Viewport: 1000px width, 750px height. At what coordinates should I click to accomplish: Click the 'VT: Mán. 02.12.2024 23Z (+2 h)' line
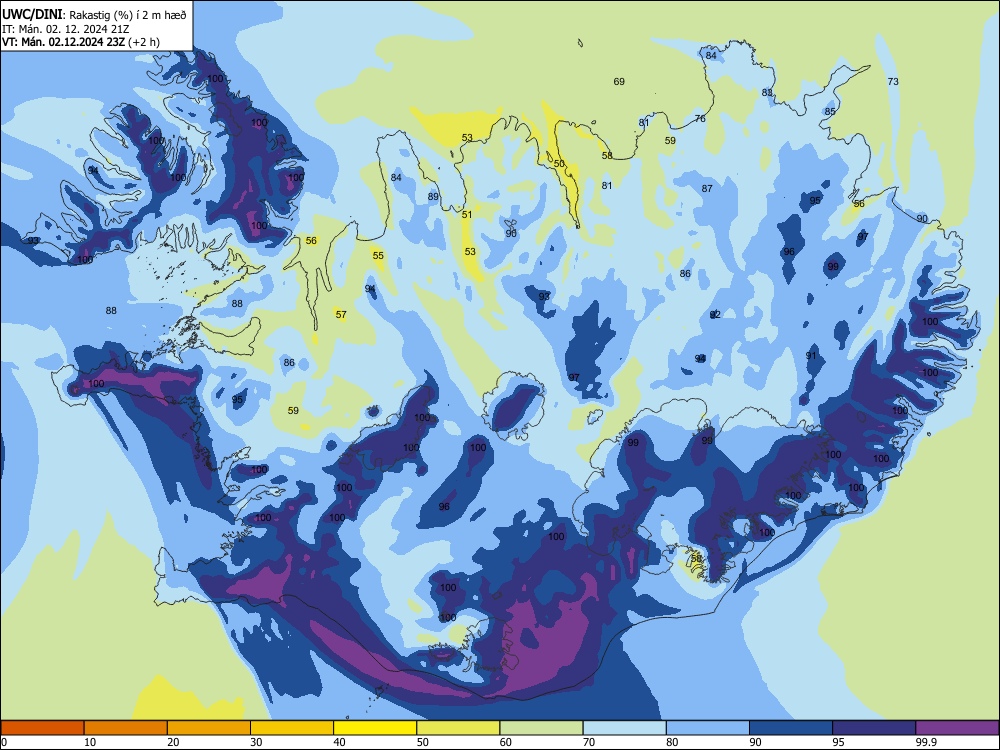click(x=81, y=42)
